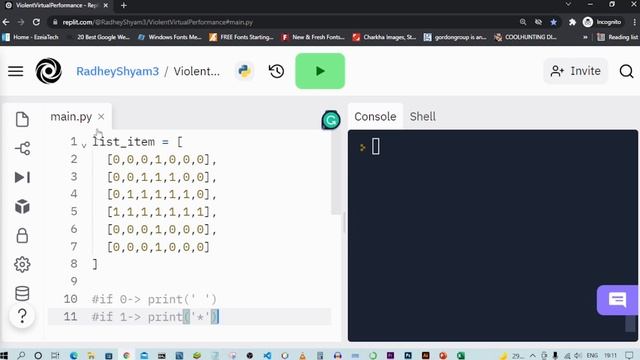Expand bookmarks overflow chevron
Screen dimensions: 640x360
click(x=585, y=37)
